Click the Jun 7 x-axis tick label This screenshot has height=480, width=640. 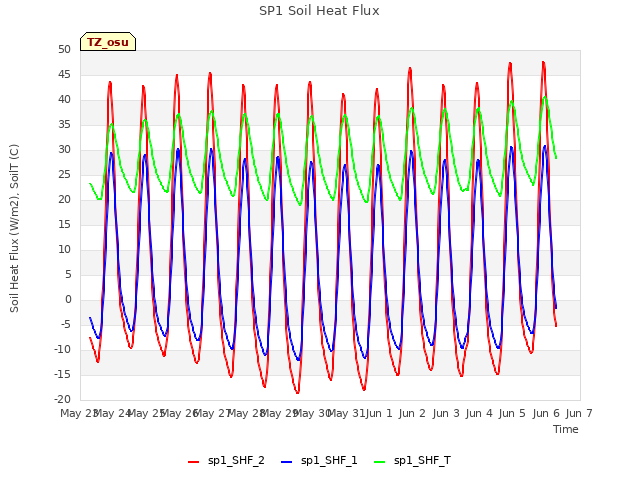[579, 413]
